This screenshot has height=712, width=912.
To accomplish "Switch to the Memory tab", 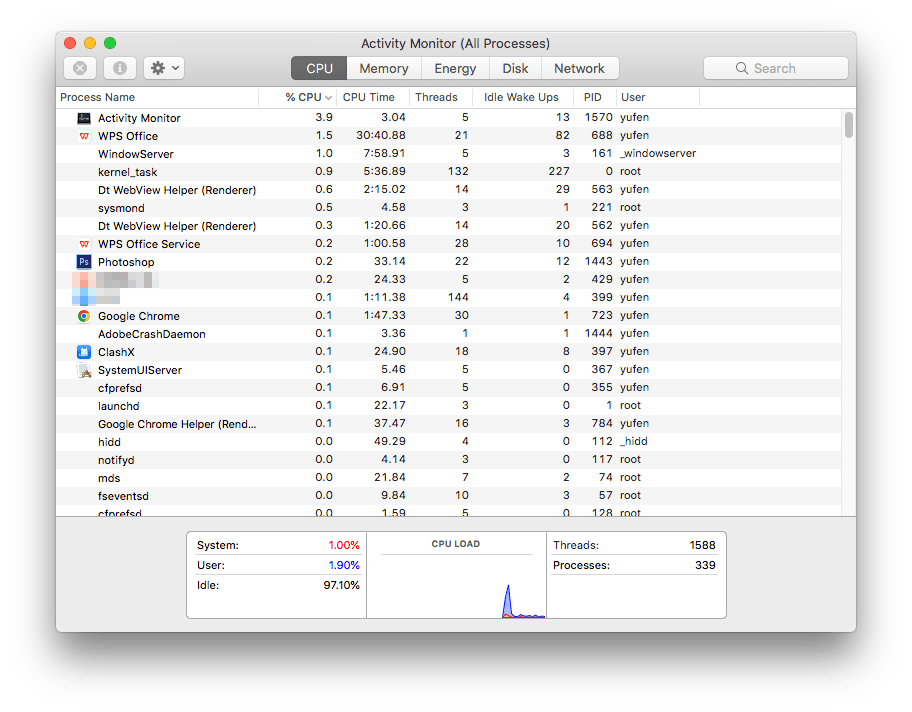I will (x=384, y=68).
